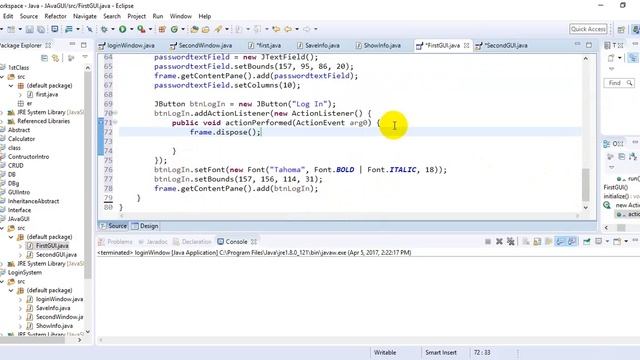Minimize the editor area
The width and height of the screenshot is (640, 360).
tap(577, 44)
